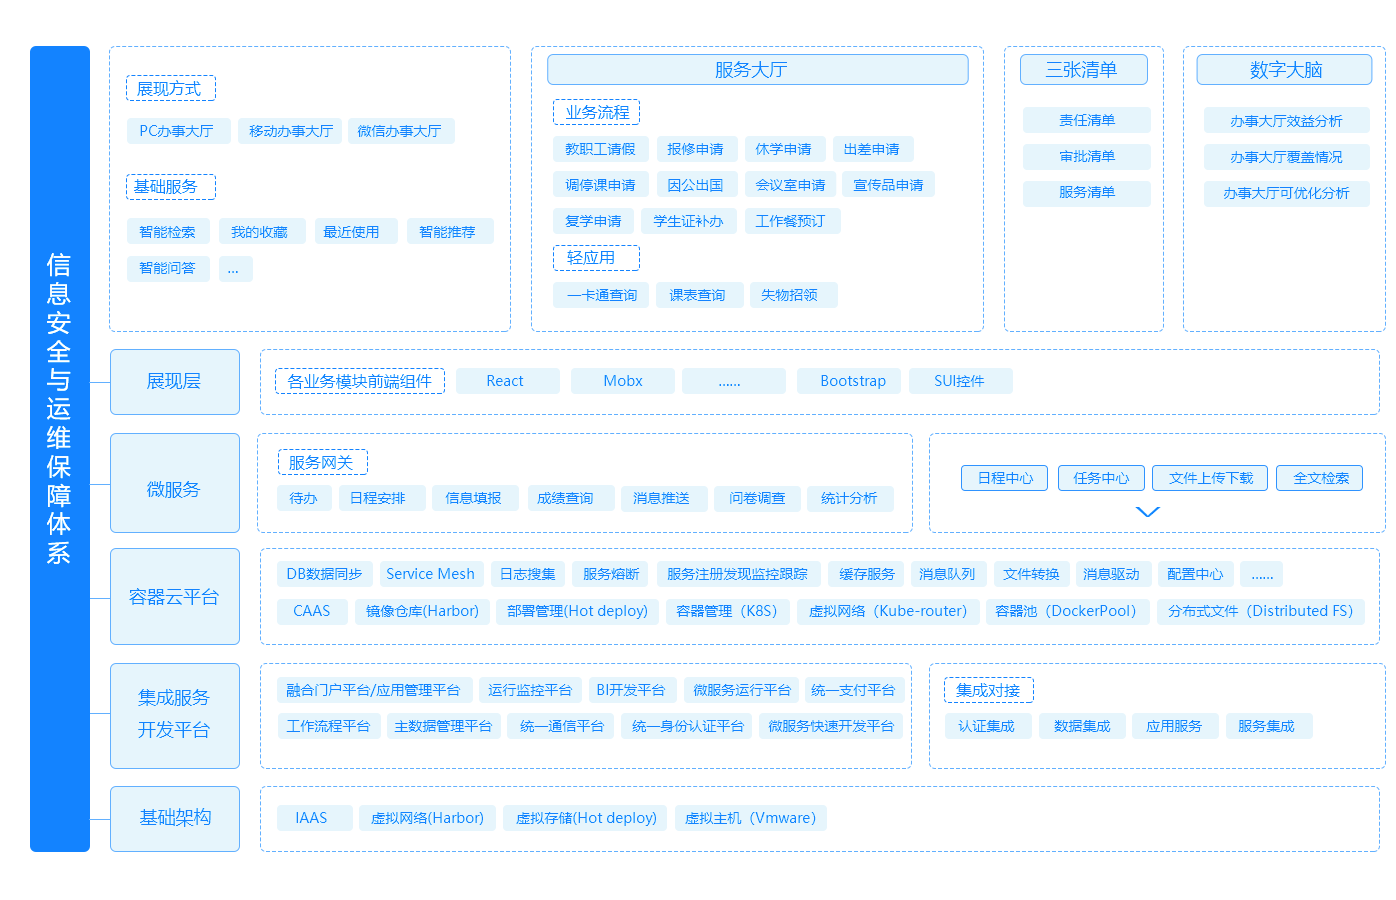The height and width of the screenshot is (900, 1396).
Task: Click the 虚拟主机 (Vmware) tag
Action: pos(750,818)
